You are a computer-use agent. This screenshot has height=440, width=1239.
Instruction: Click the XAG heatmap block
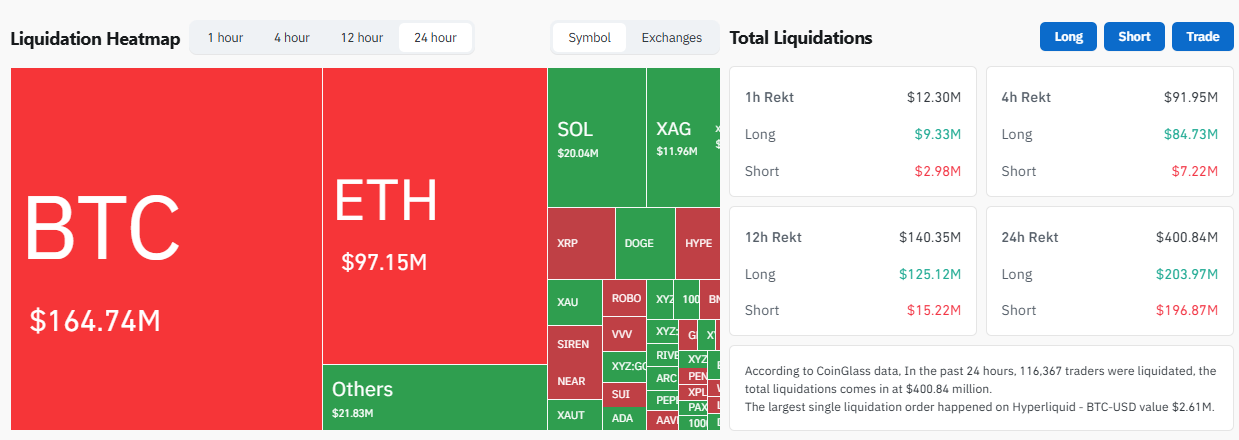[680, 137]
